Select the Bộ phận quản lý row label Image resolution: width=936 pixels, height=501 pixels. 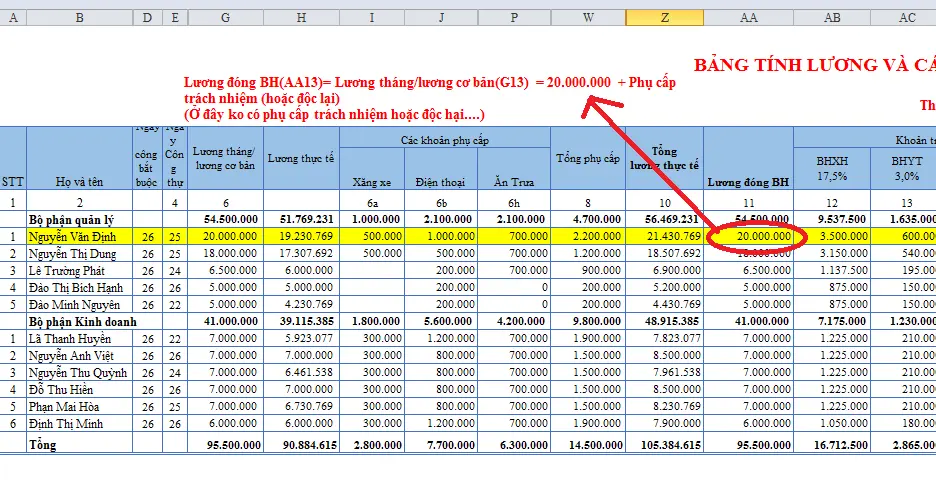pos(79,220)
